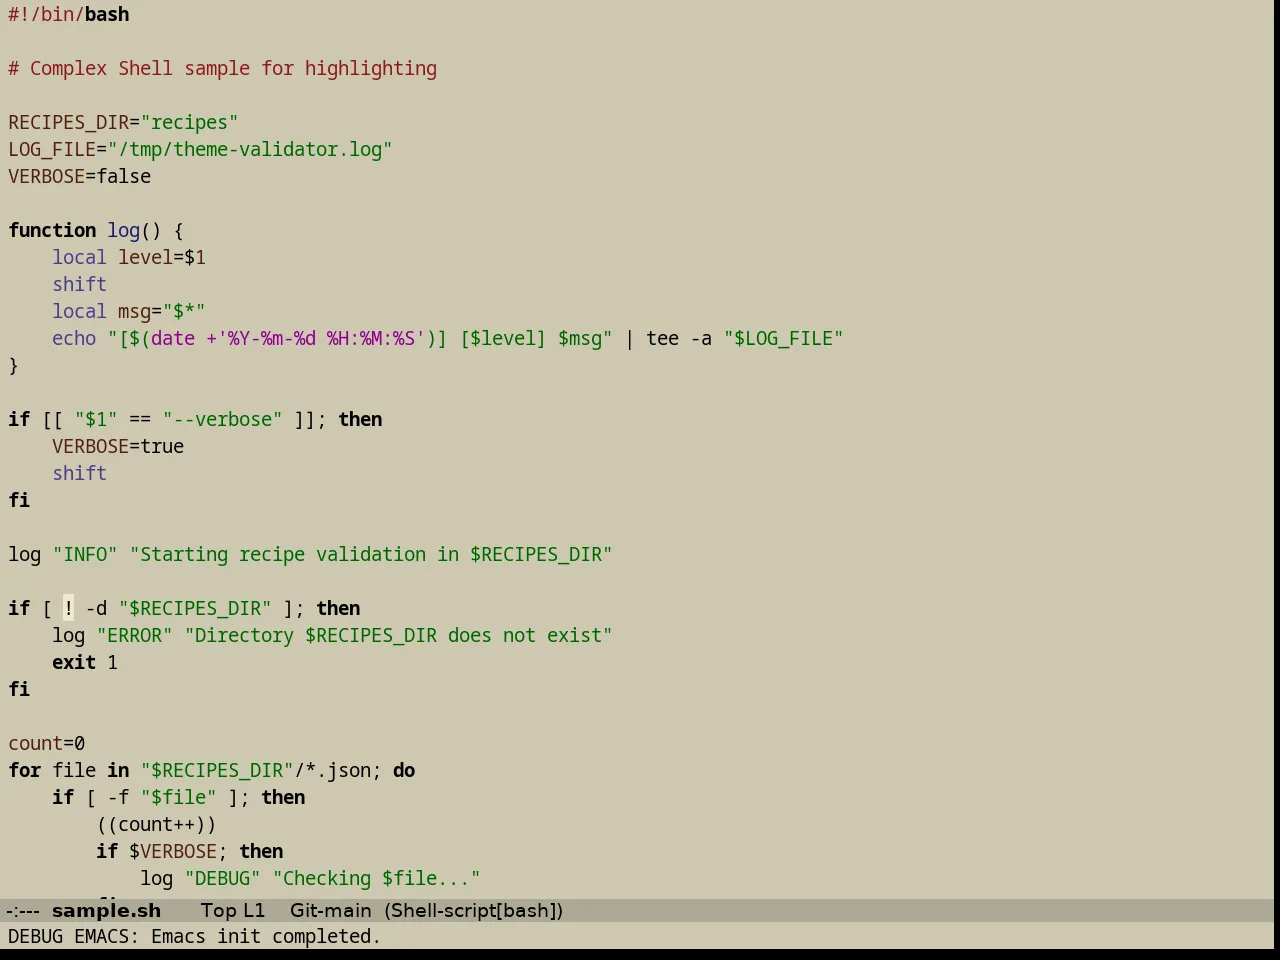Click 'local level=$1' line
This screenshot has width=1280, height=960.
pos(129,257)
